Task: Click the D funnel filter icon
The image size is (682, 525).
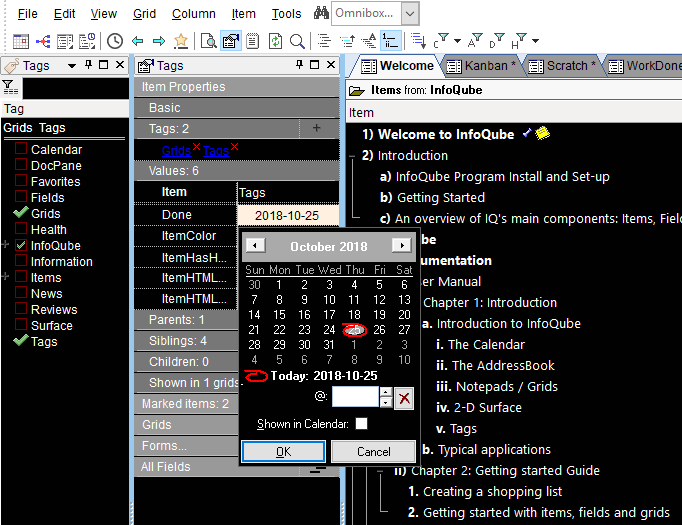Action: 497,41
